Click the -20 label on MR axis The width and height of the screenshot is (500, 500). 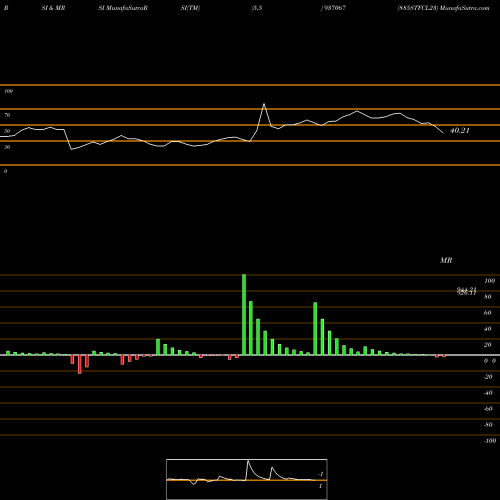(488, 377)
